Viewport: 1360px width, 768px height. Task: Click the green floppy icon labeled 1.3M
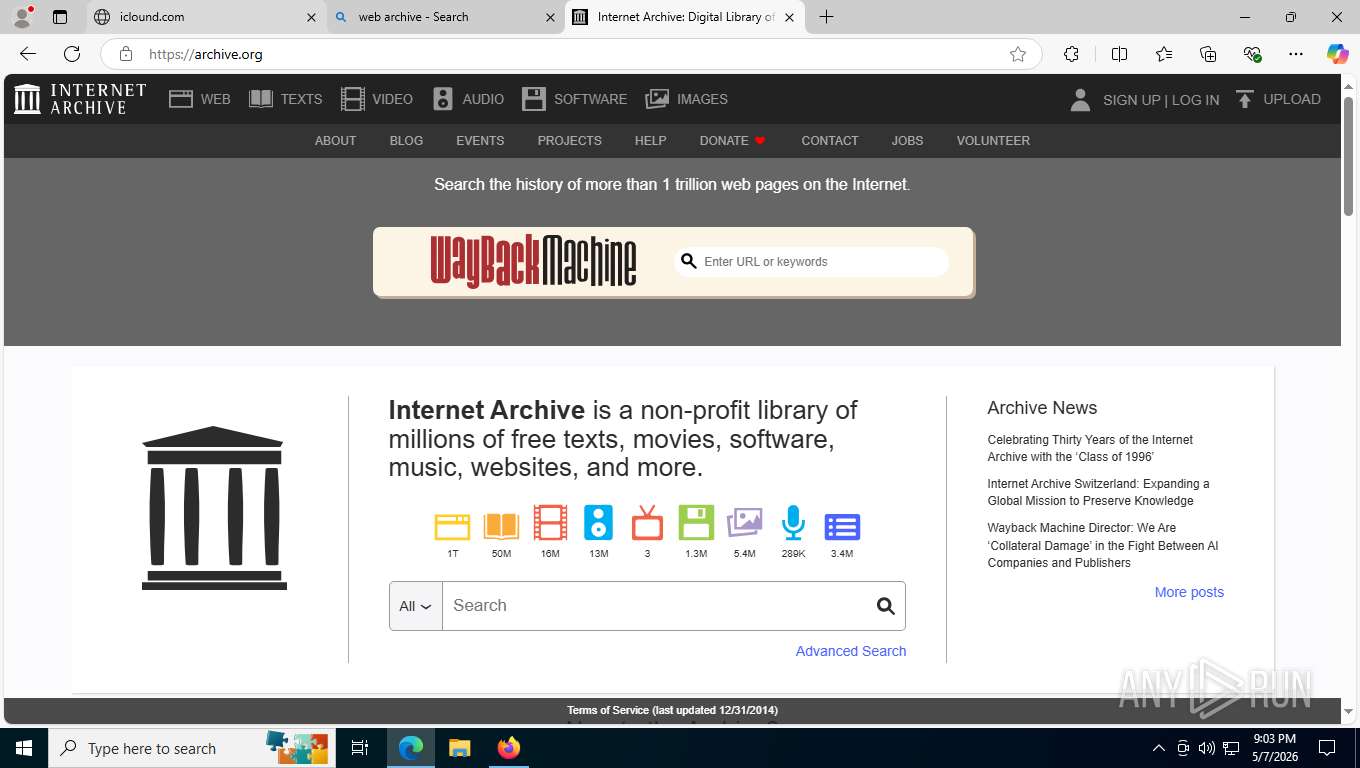click(696, 523)
